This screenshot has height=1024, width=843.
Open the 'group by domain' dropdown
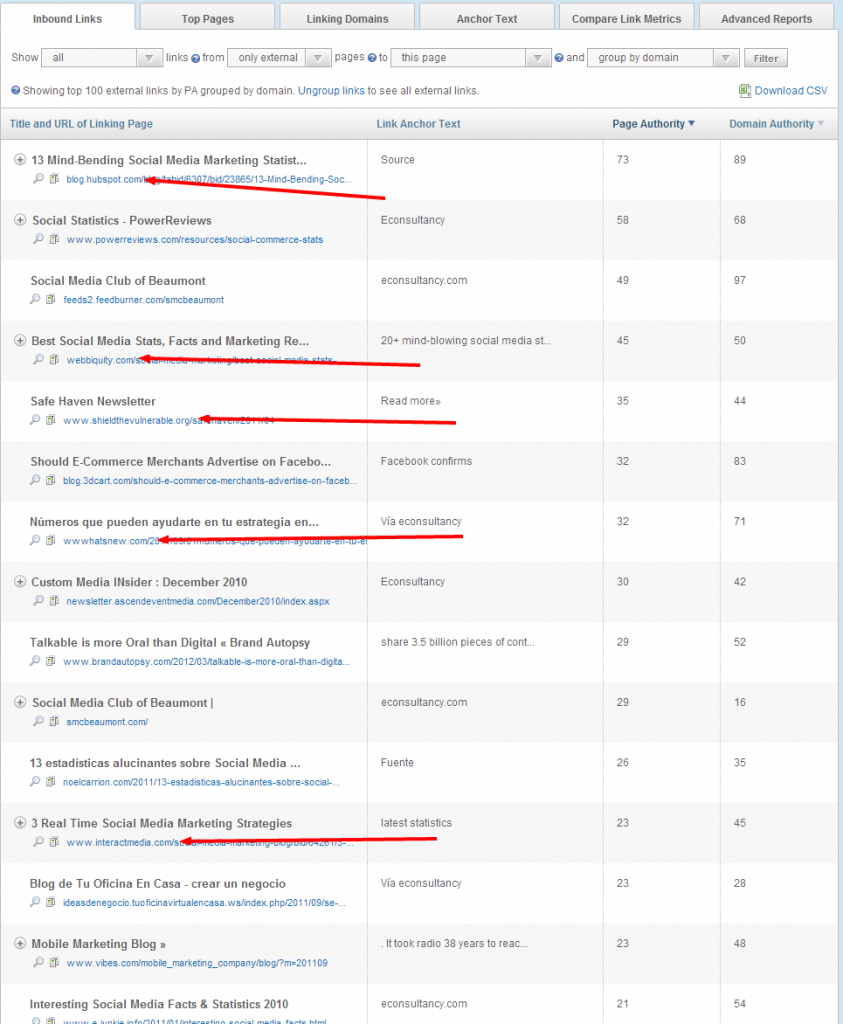(x=663, y=58)
